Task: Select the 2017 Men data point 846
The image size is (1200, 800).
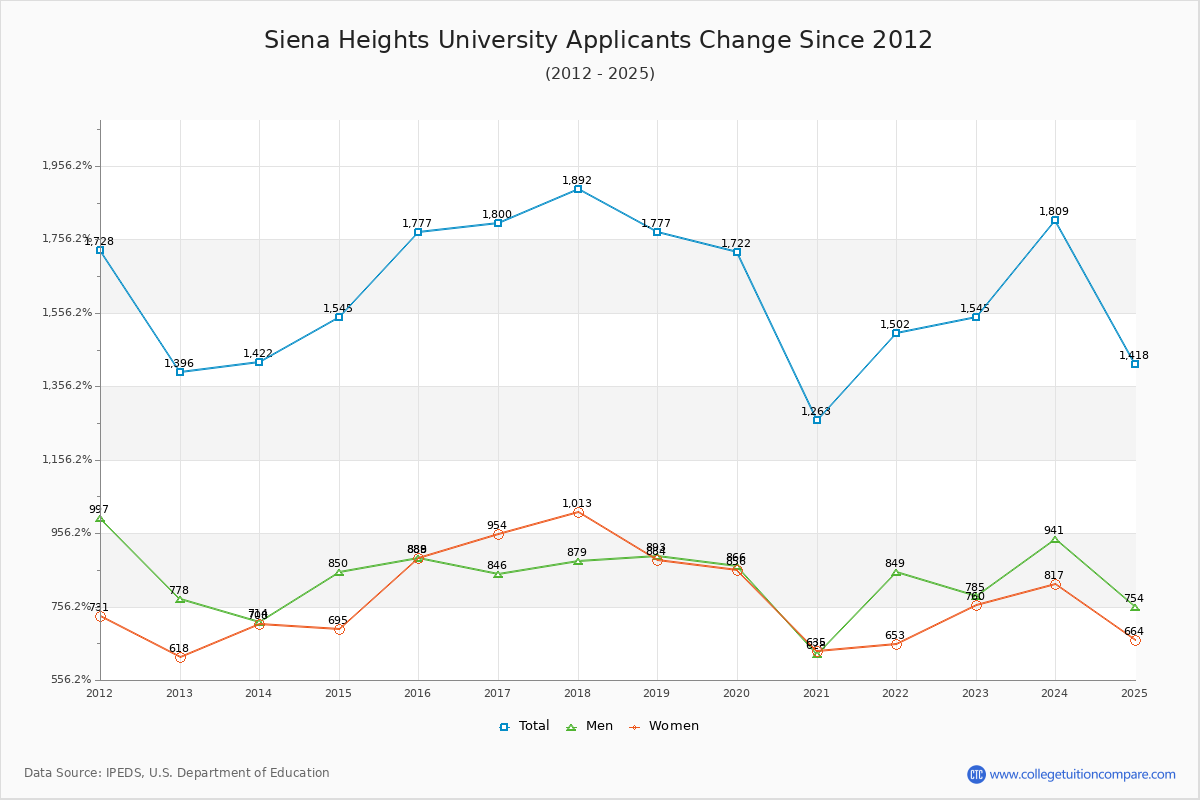Action: coord(498,574)
